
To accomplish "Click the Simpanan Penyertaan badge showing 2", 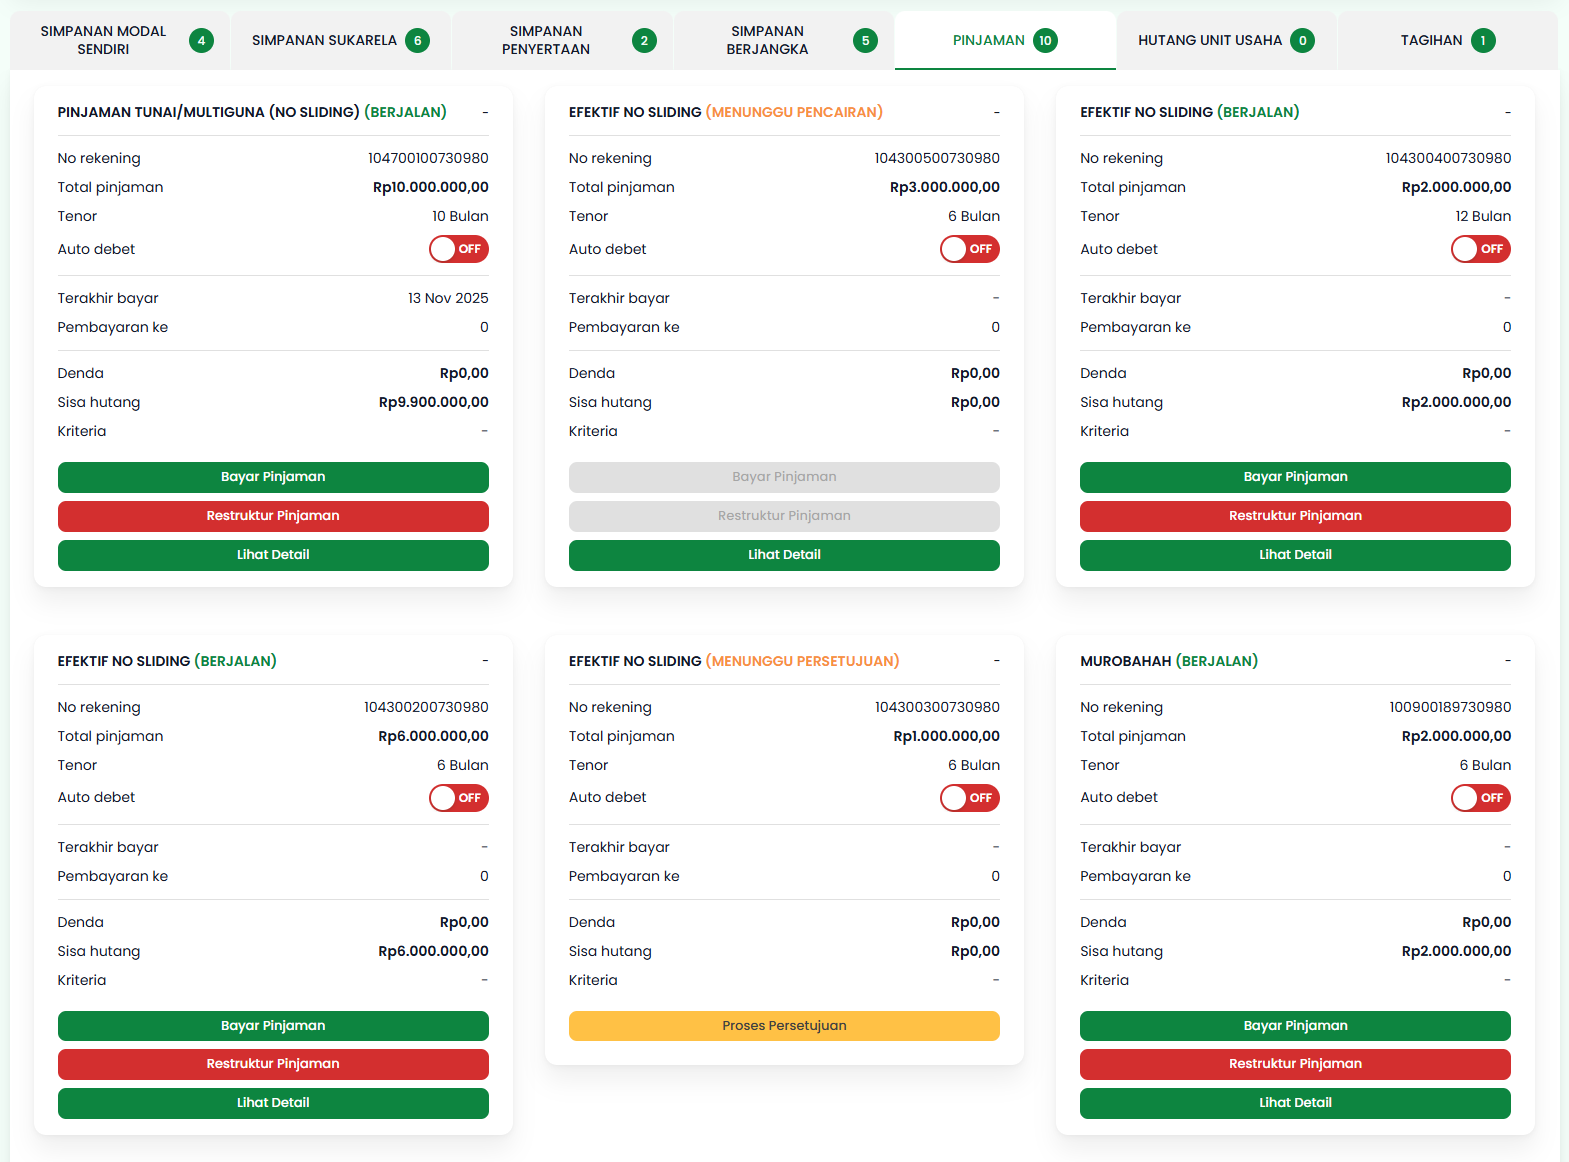I will 644,41.
